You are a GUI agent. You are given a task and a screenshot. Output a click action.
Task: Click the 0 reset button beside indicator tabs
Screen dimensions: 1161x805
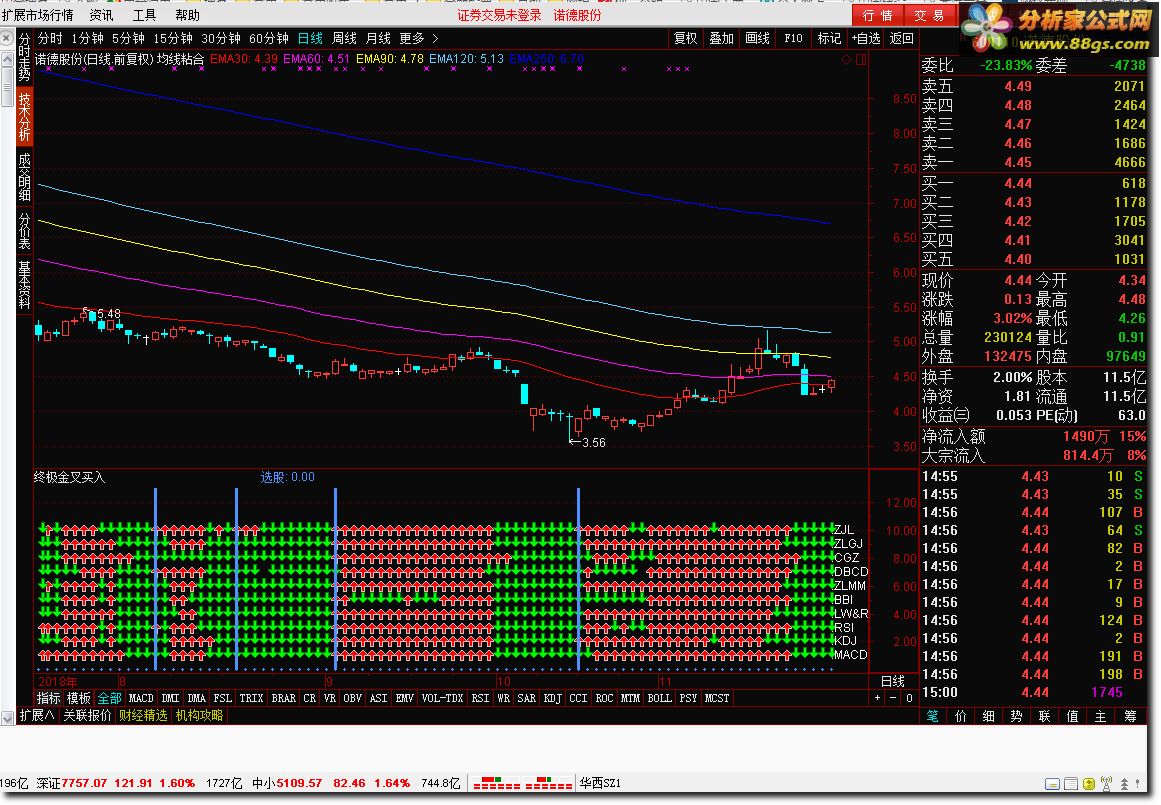click(909, 698)
